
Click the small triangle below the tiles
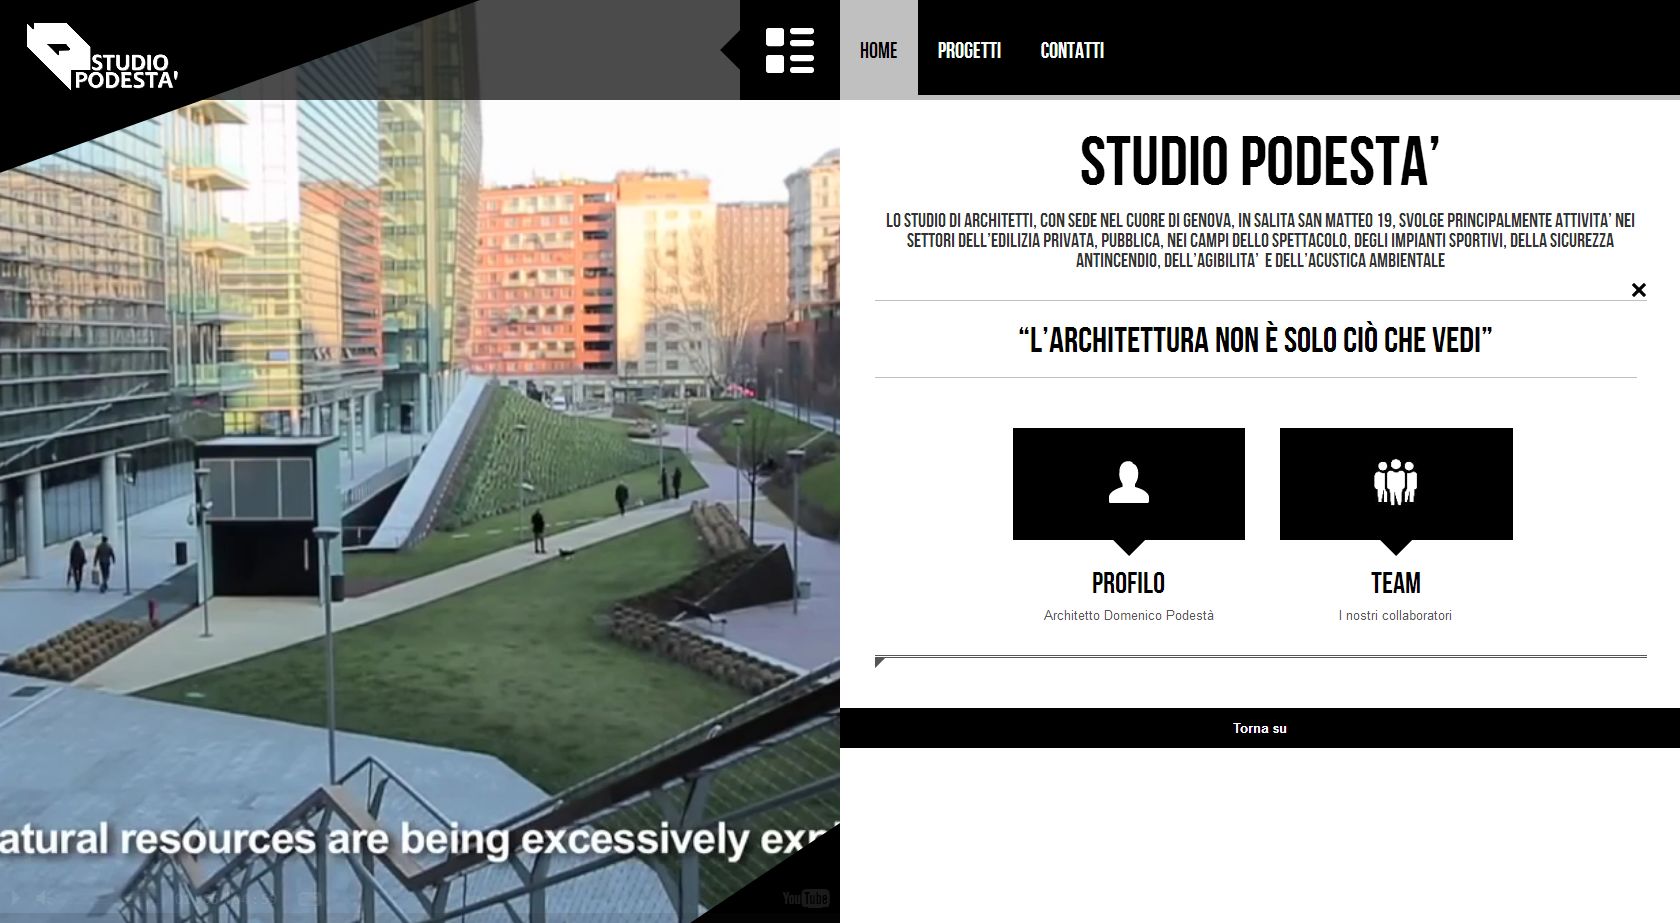[x=879, y=662]
